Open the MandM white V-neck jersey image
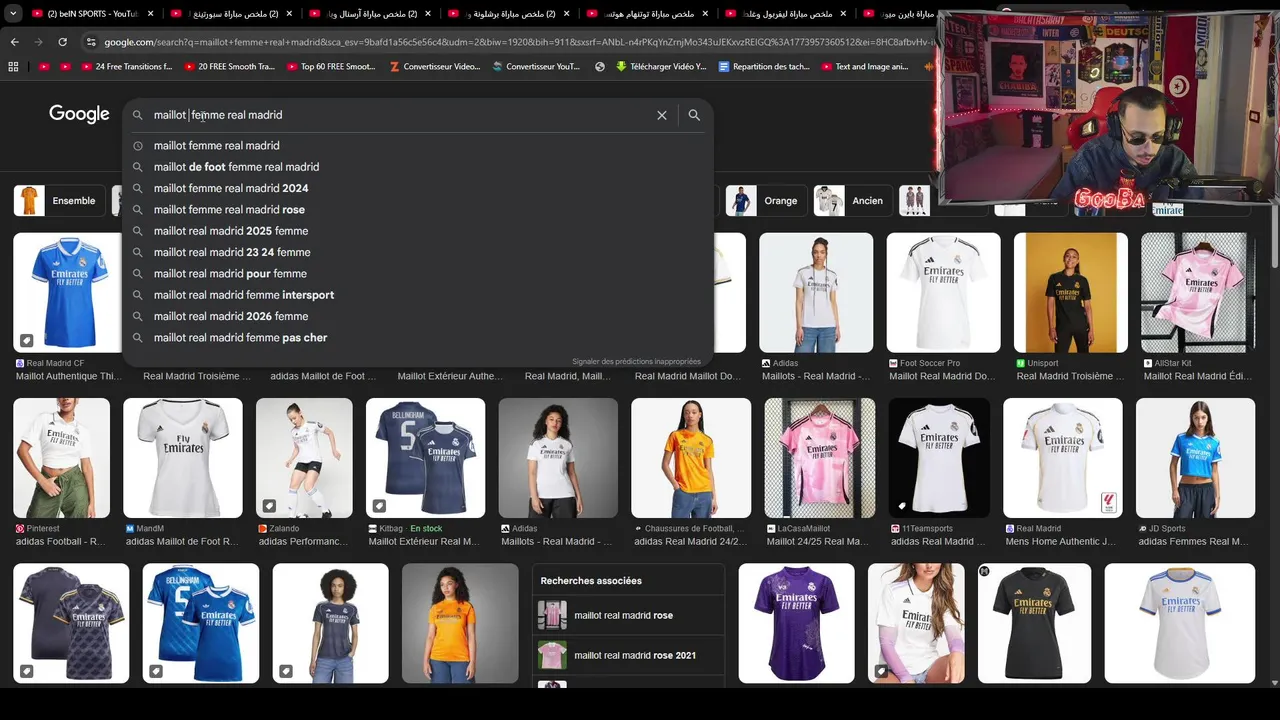The height and width of the screenshot is (720, 1280). pyautogui.click(x=183, y=458)
